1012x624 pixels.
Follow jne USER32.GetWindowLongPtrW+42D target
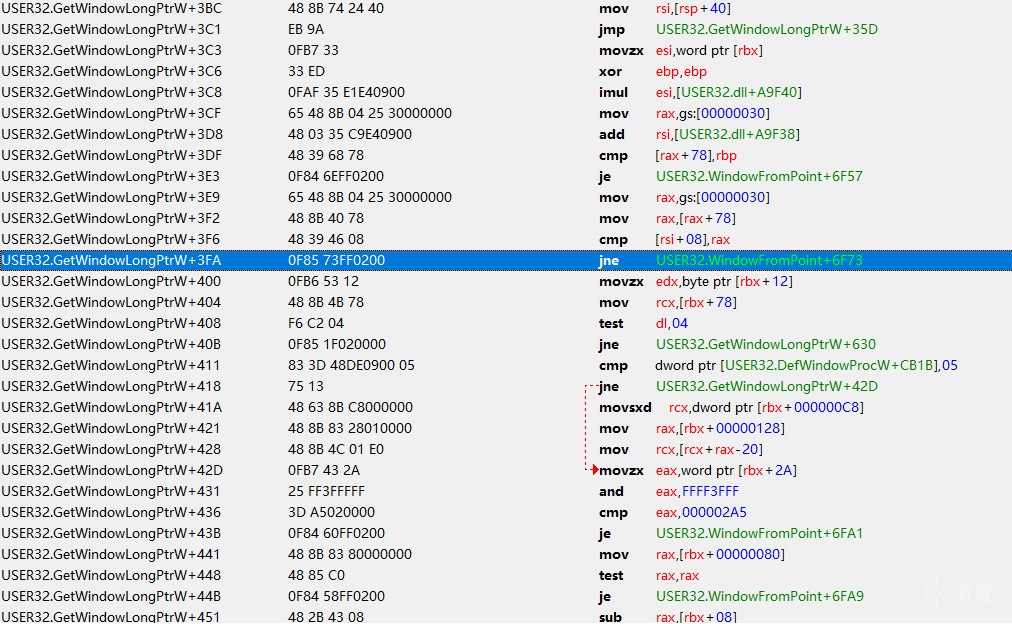(767, 386)
